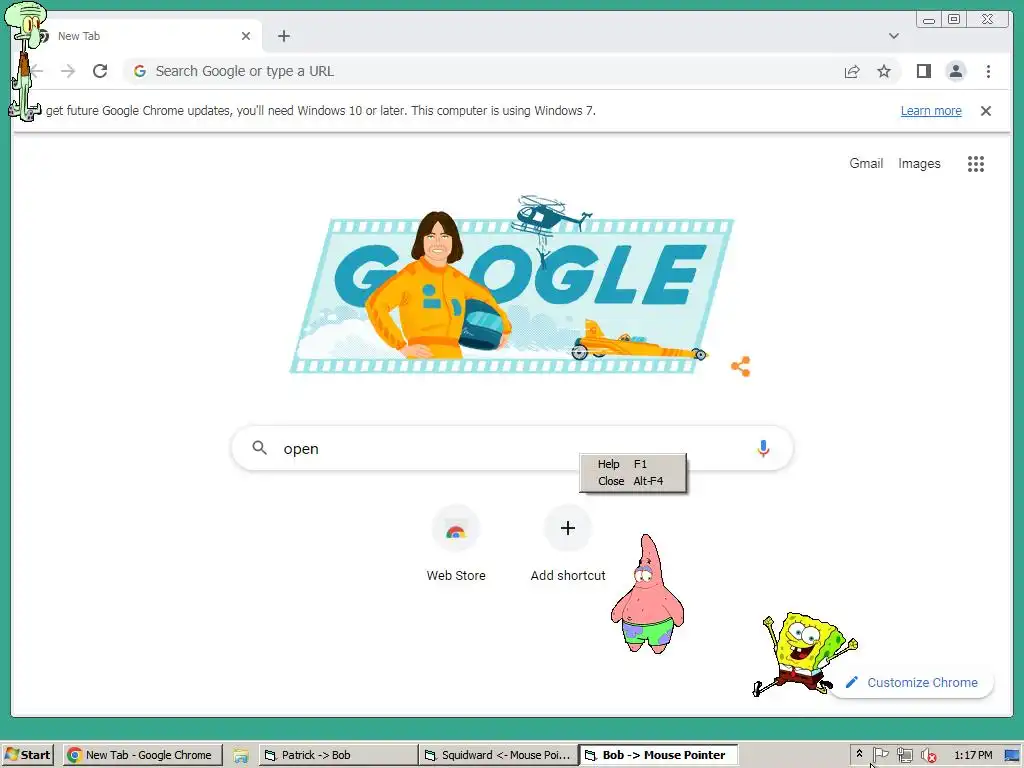
Task: Click the Squidward character
Action: (25, 61)
